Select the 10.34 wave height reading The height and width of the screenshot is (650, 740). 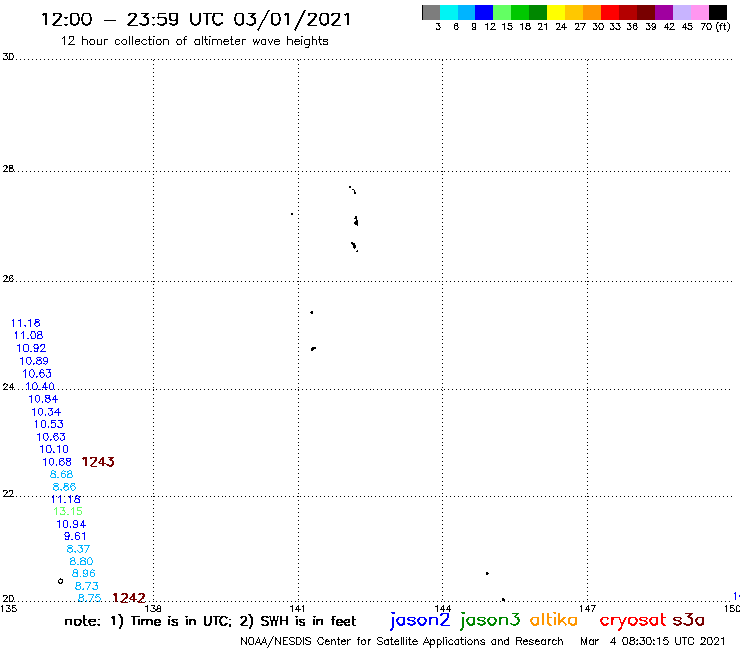(46, 412)
